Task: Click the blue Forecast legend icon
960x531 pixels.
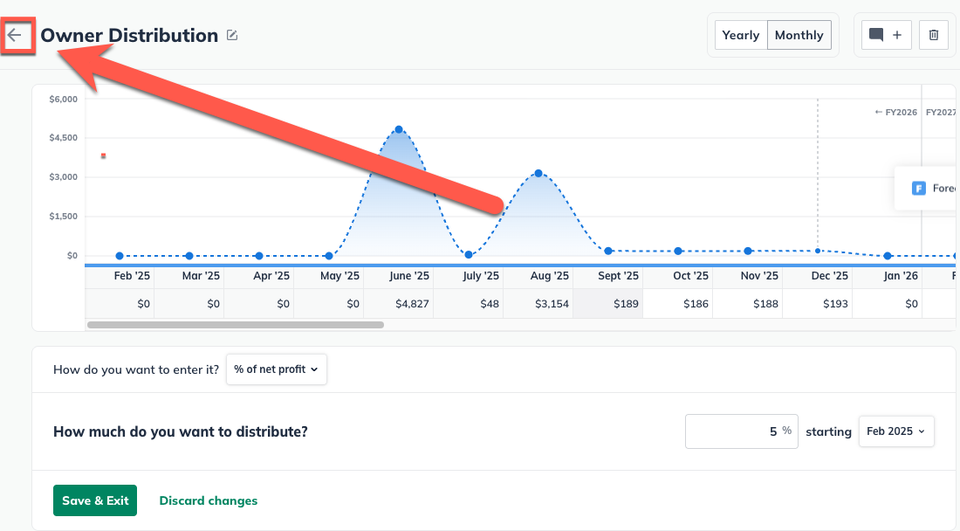Action: click(x=918, y=188)
